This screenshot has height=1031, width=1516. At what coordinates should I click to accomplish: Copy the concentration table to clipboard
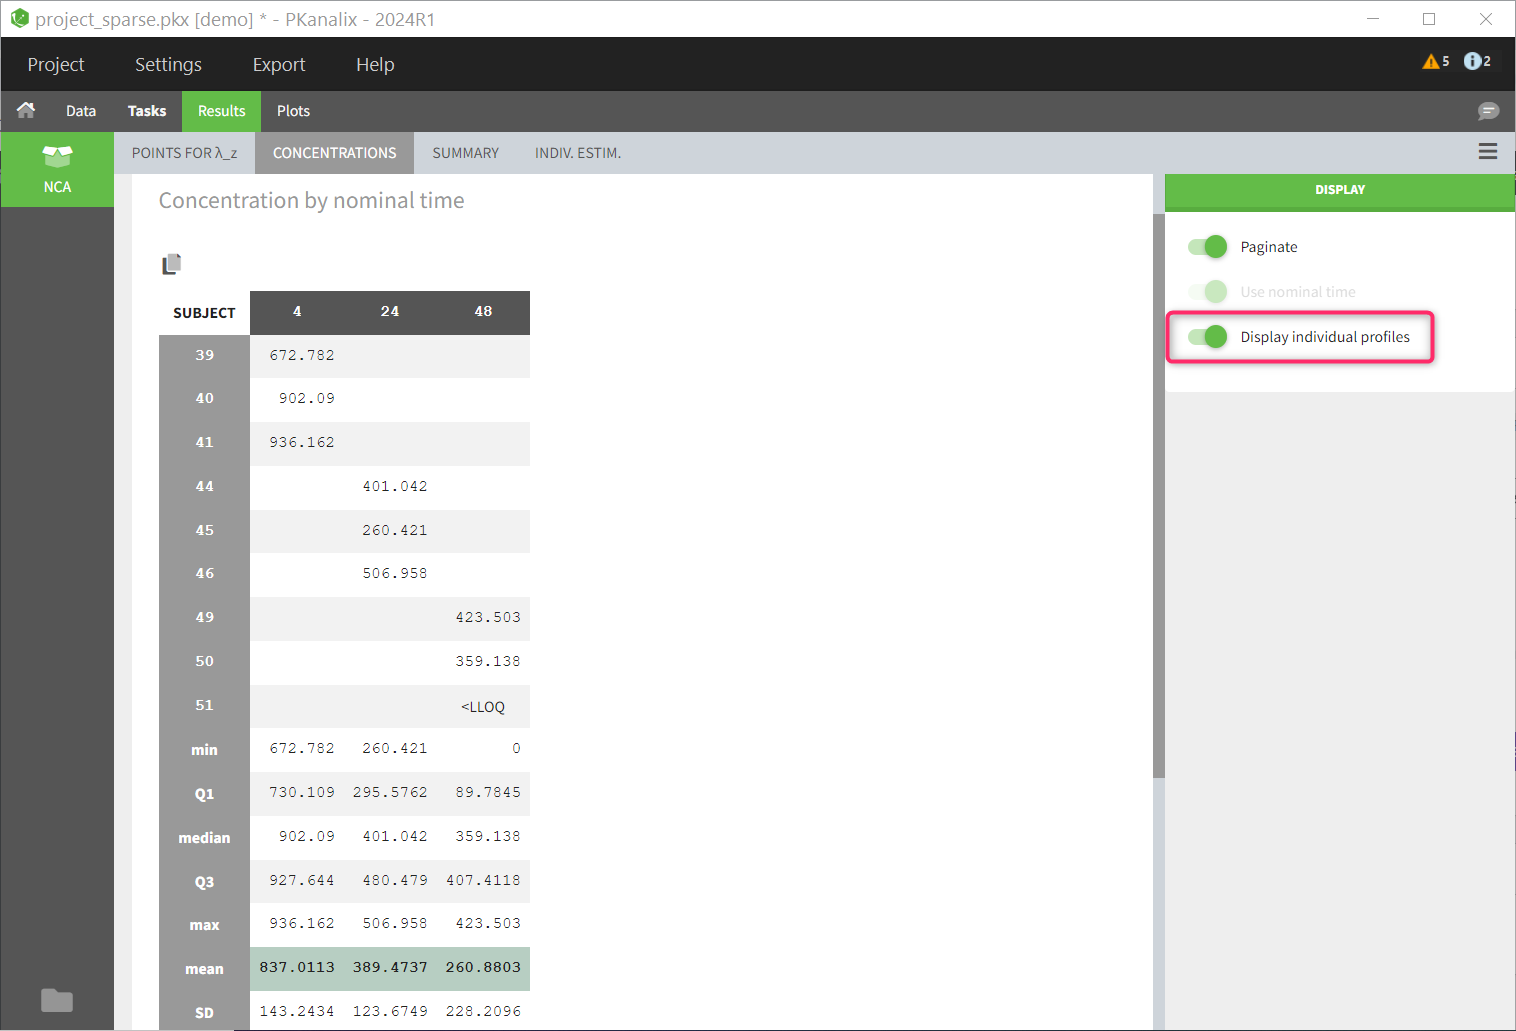pos(172,264)
